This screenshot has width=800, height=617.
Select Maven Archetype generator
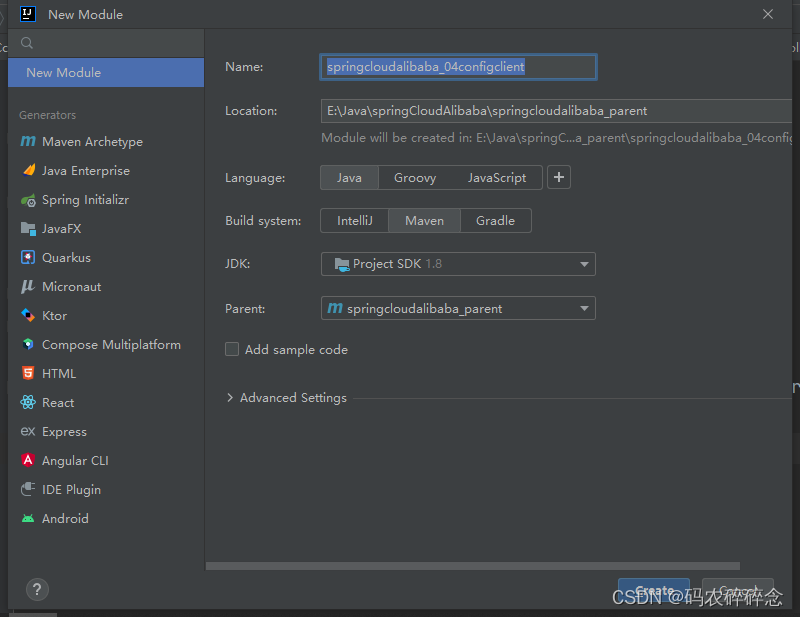106,141
